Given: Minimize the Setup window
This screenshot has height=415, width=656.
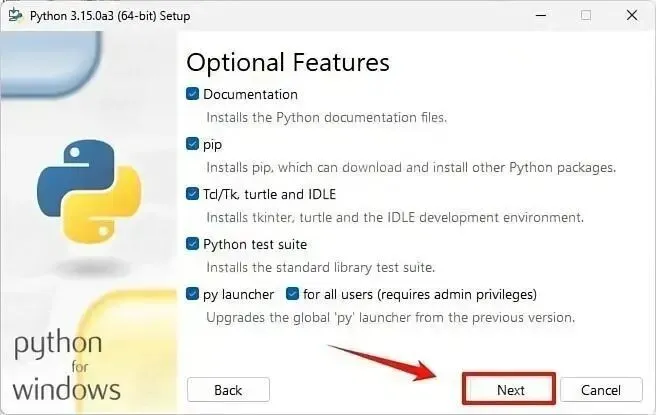Looking at the screenshot, I should point(541,15).
